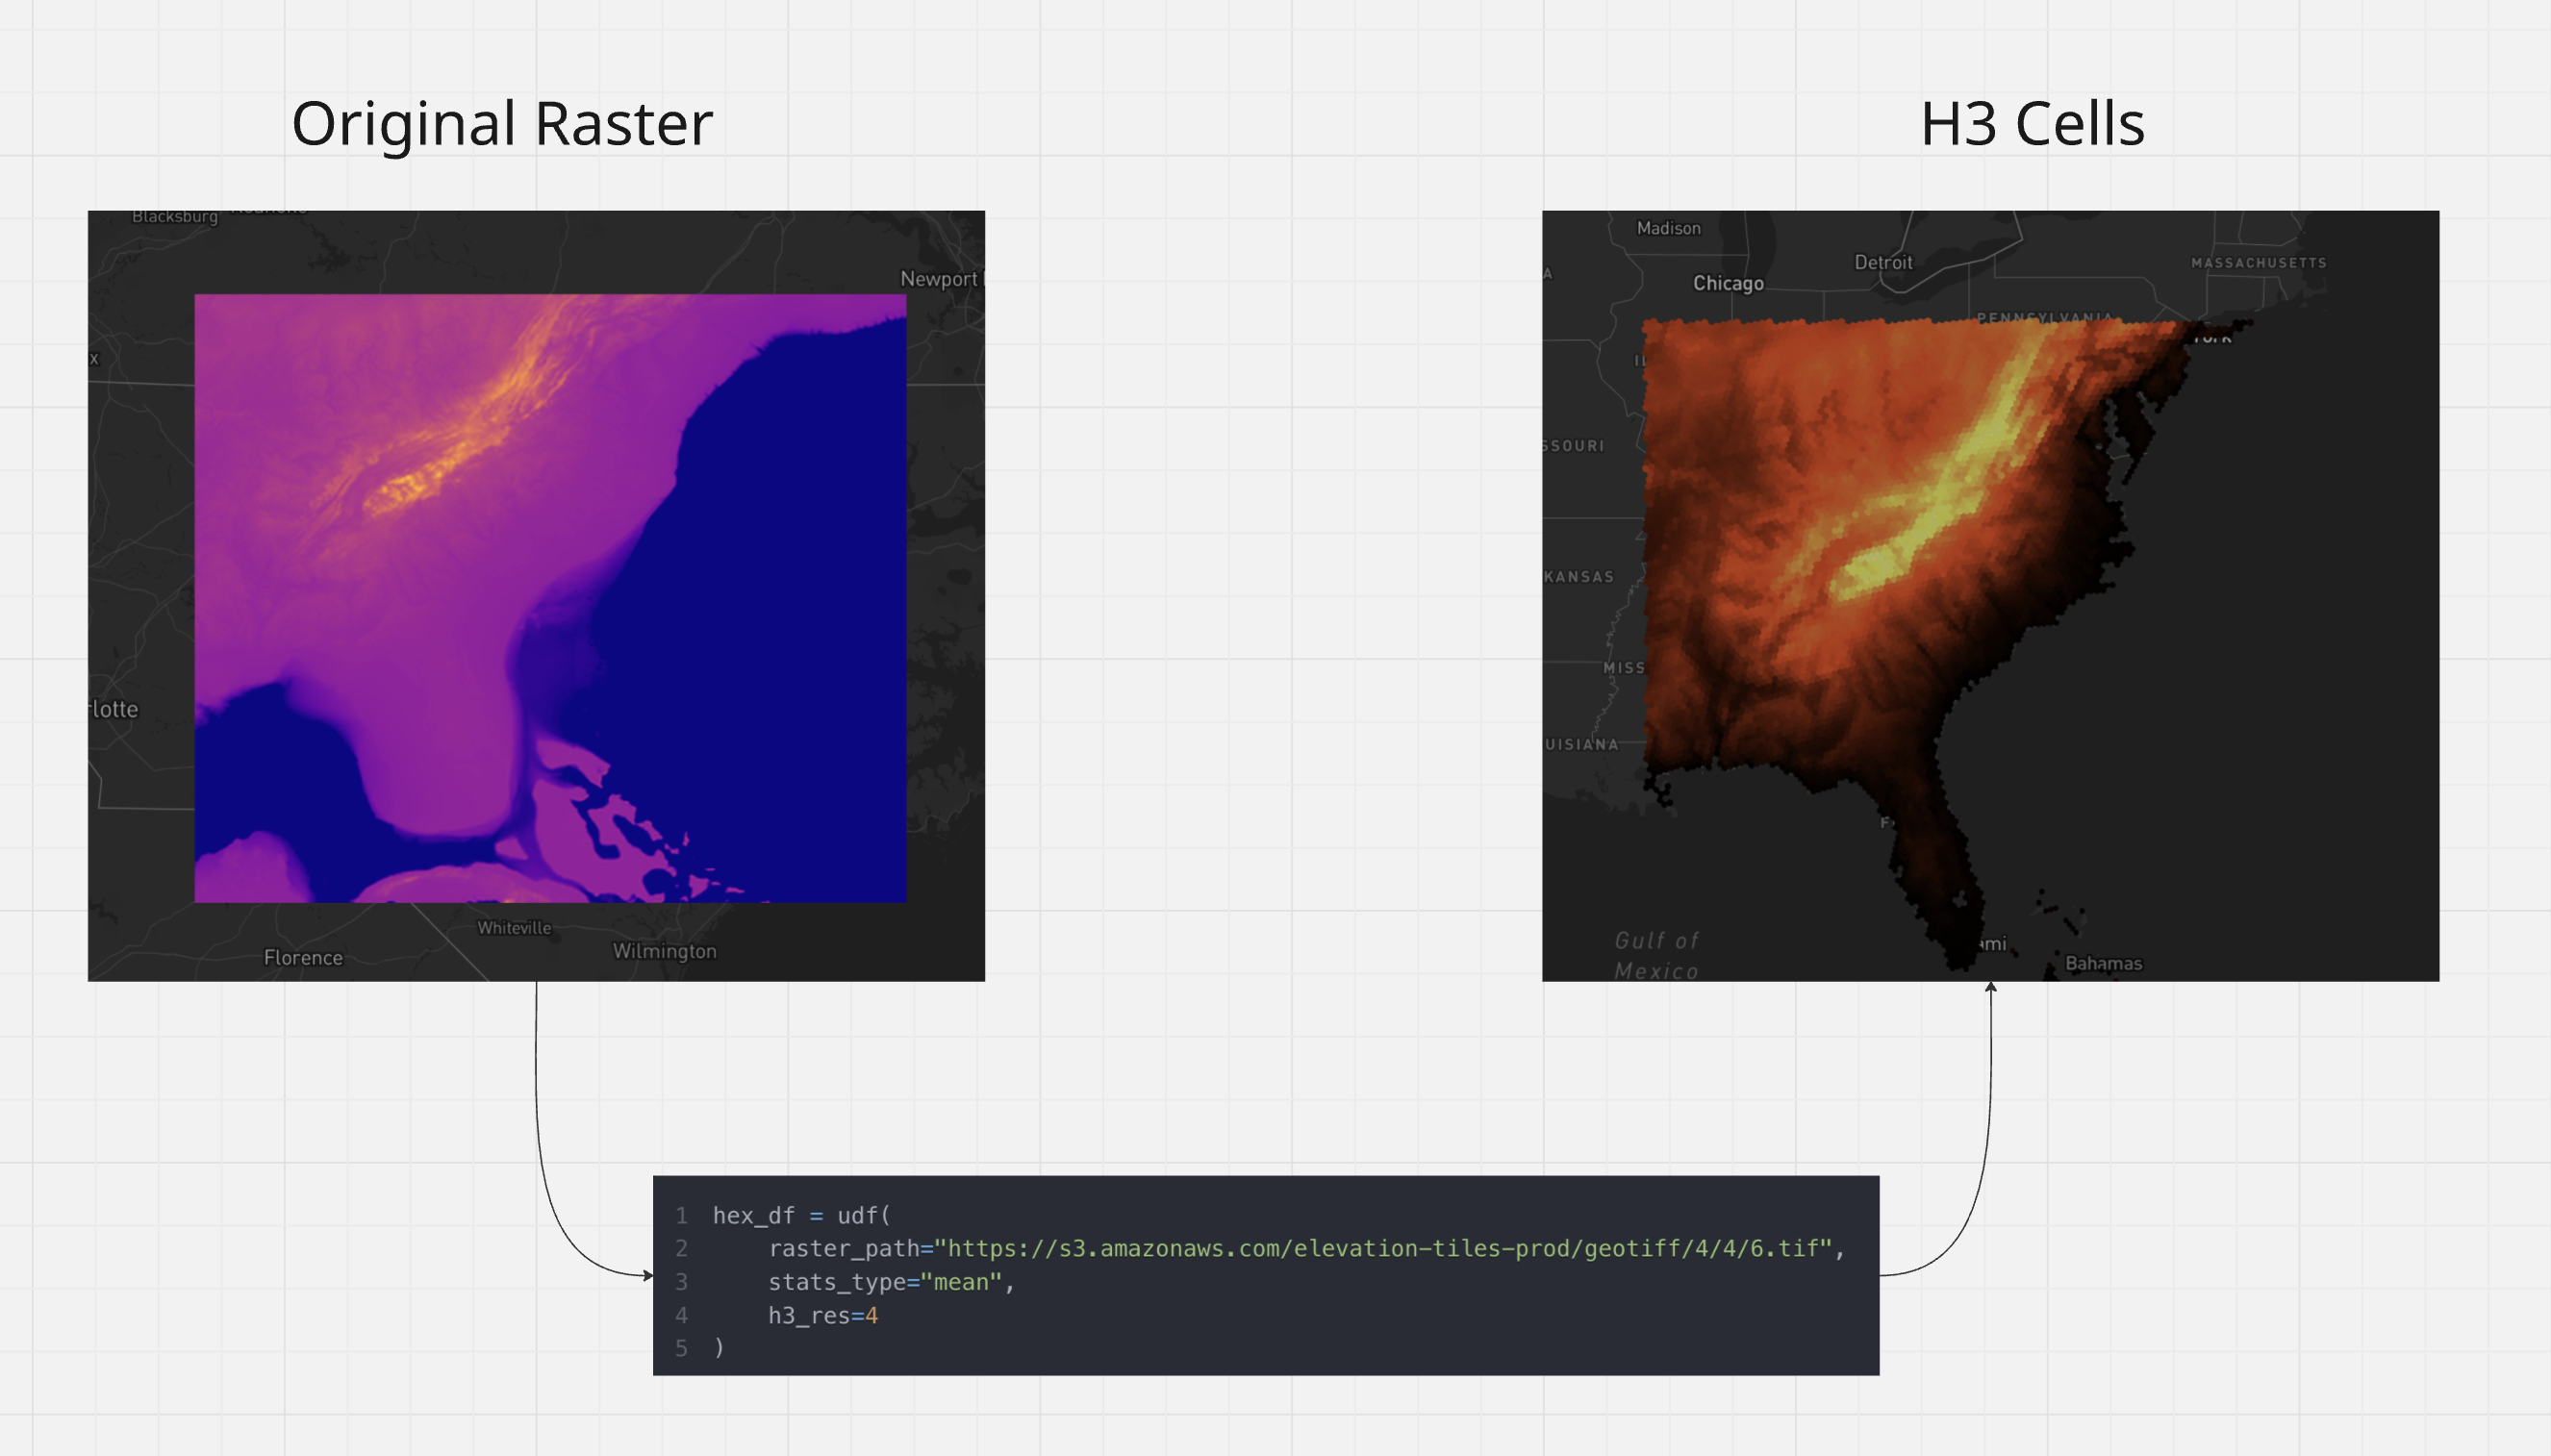The height and width of the screenshot is (1456, 2551).
Task: Click the "Gulf of Mexico" map label
Action: [x=1656, y=955]
